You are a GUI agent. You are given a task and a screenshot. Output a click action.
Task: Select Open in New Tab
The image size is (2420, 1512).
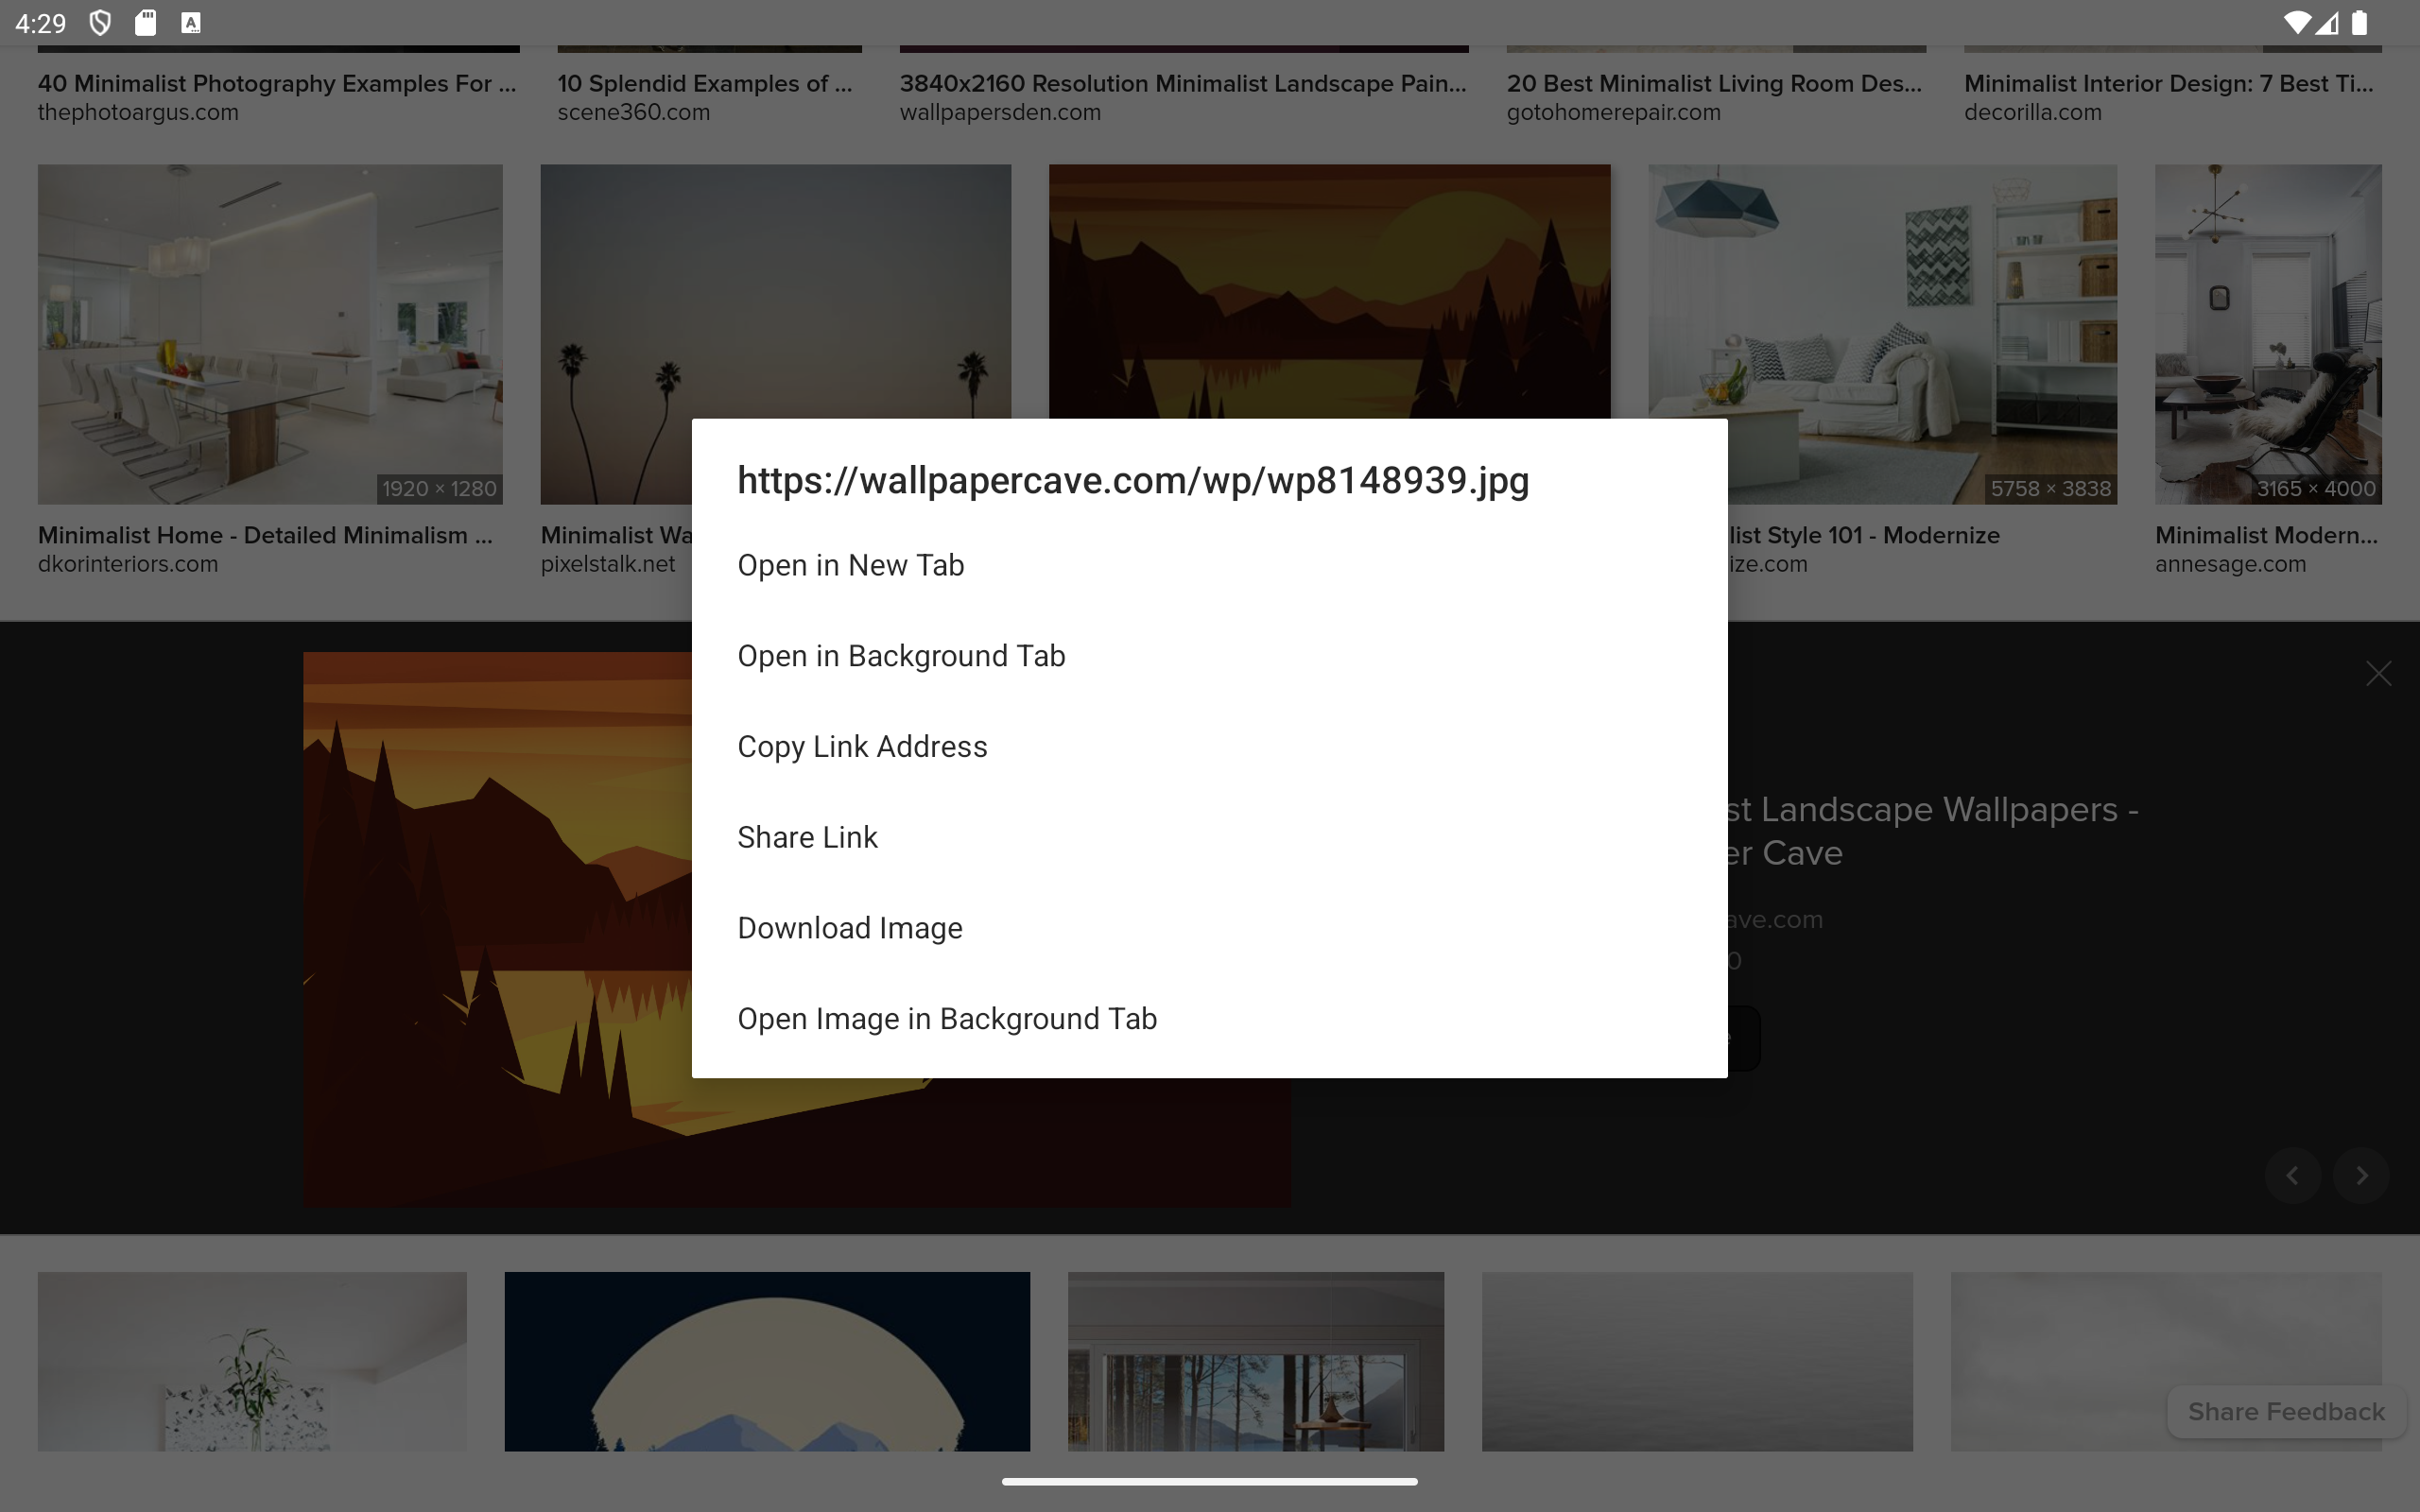pos(850,566)
